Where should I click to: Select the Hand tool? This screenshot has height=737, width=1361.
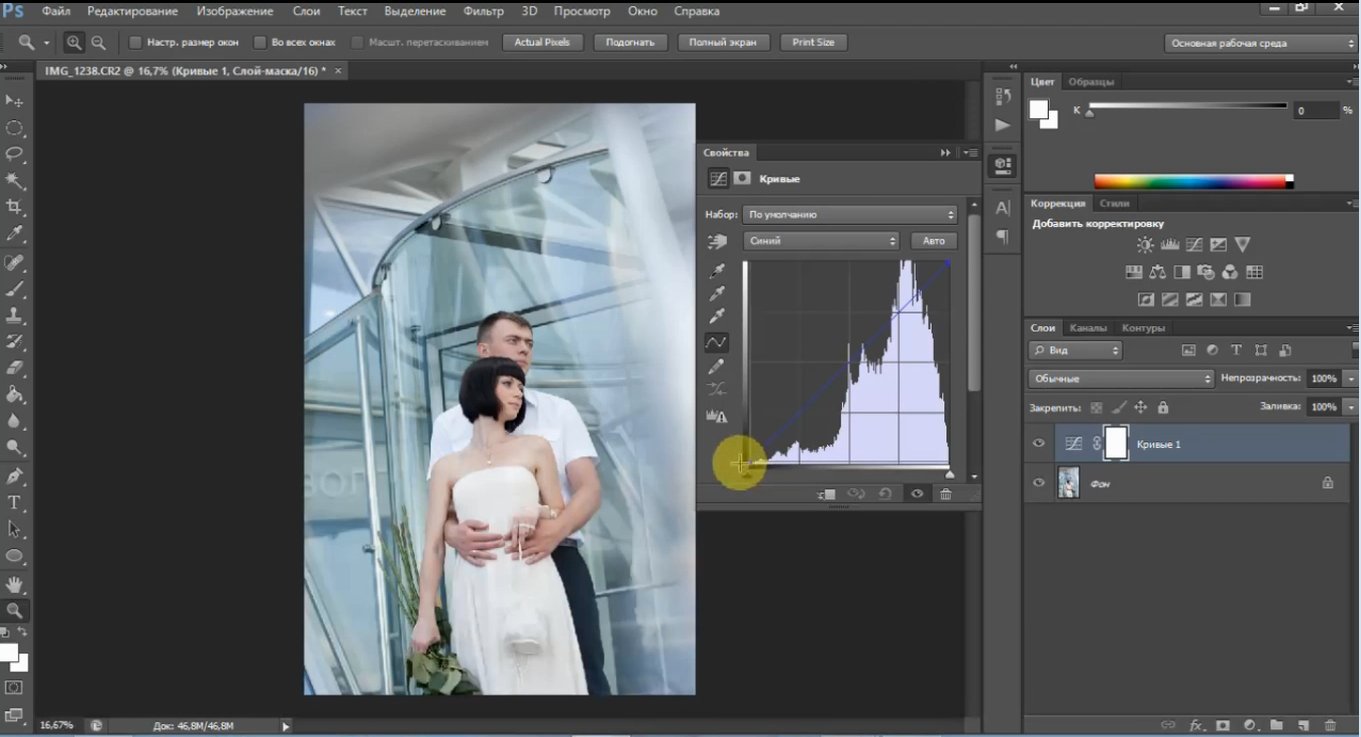tap(15, 584)
